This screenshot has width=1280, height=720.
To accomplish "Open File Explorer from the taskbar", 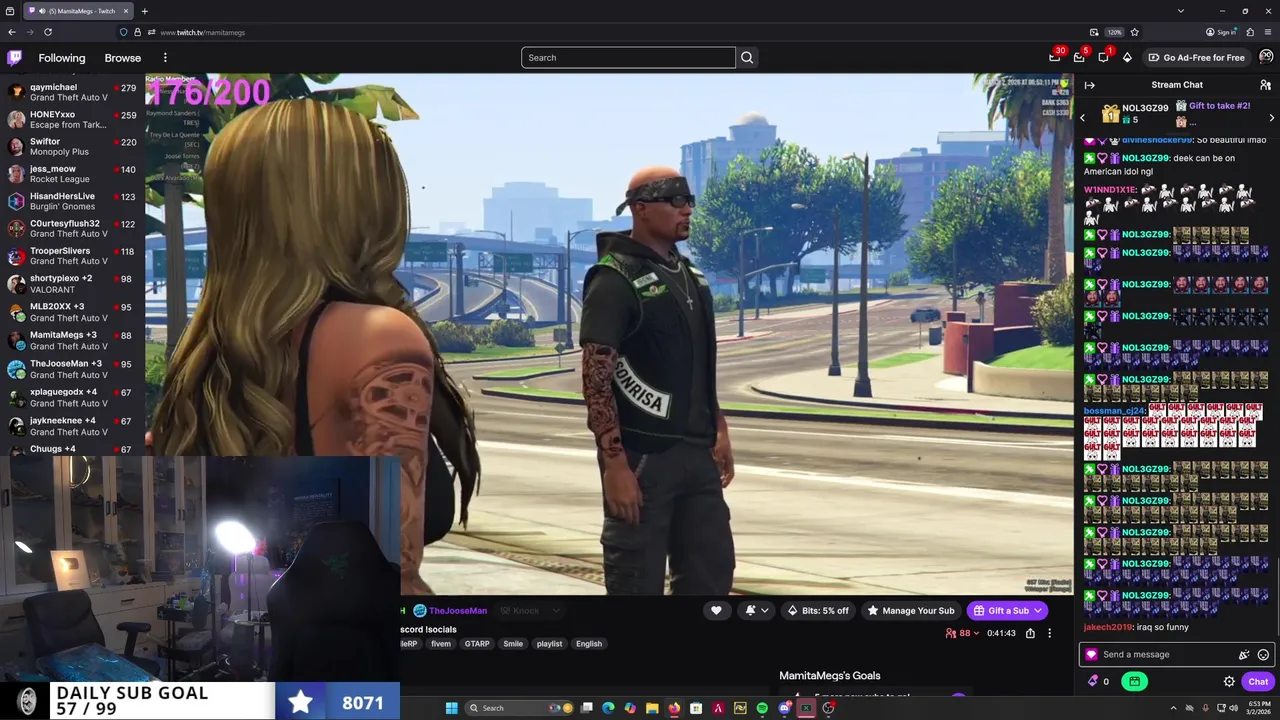I will click(652, 708).
